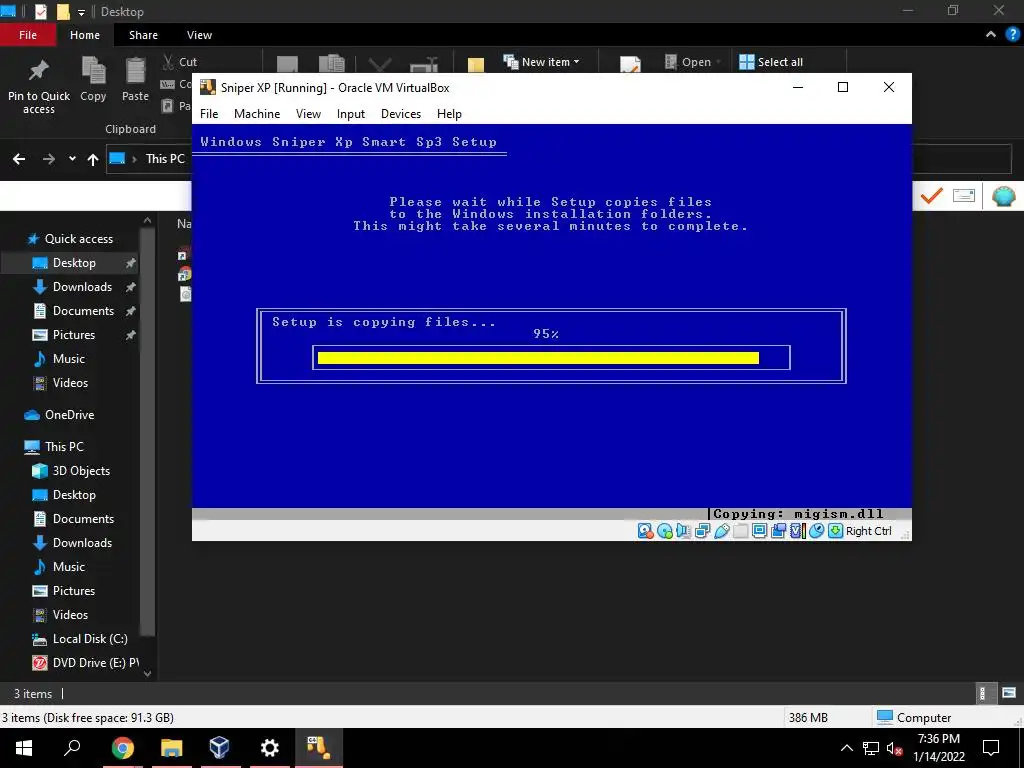
Task: Open Settings gear on the taskbar
Action: pyautogui.click(x=269, y=748)
